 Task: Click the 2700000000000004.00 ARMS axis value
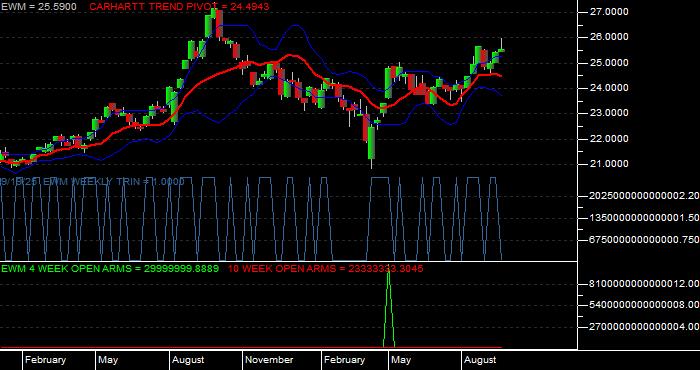pos(645,327)
